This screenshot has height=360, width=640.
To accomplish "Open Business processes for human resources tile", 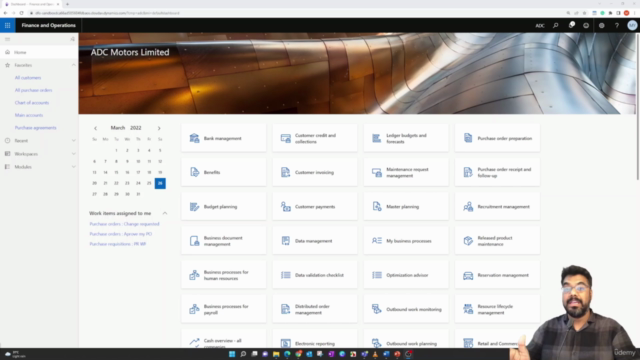I will (x=224, y=275).
